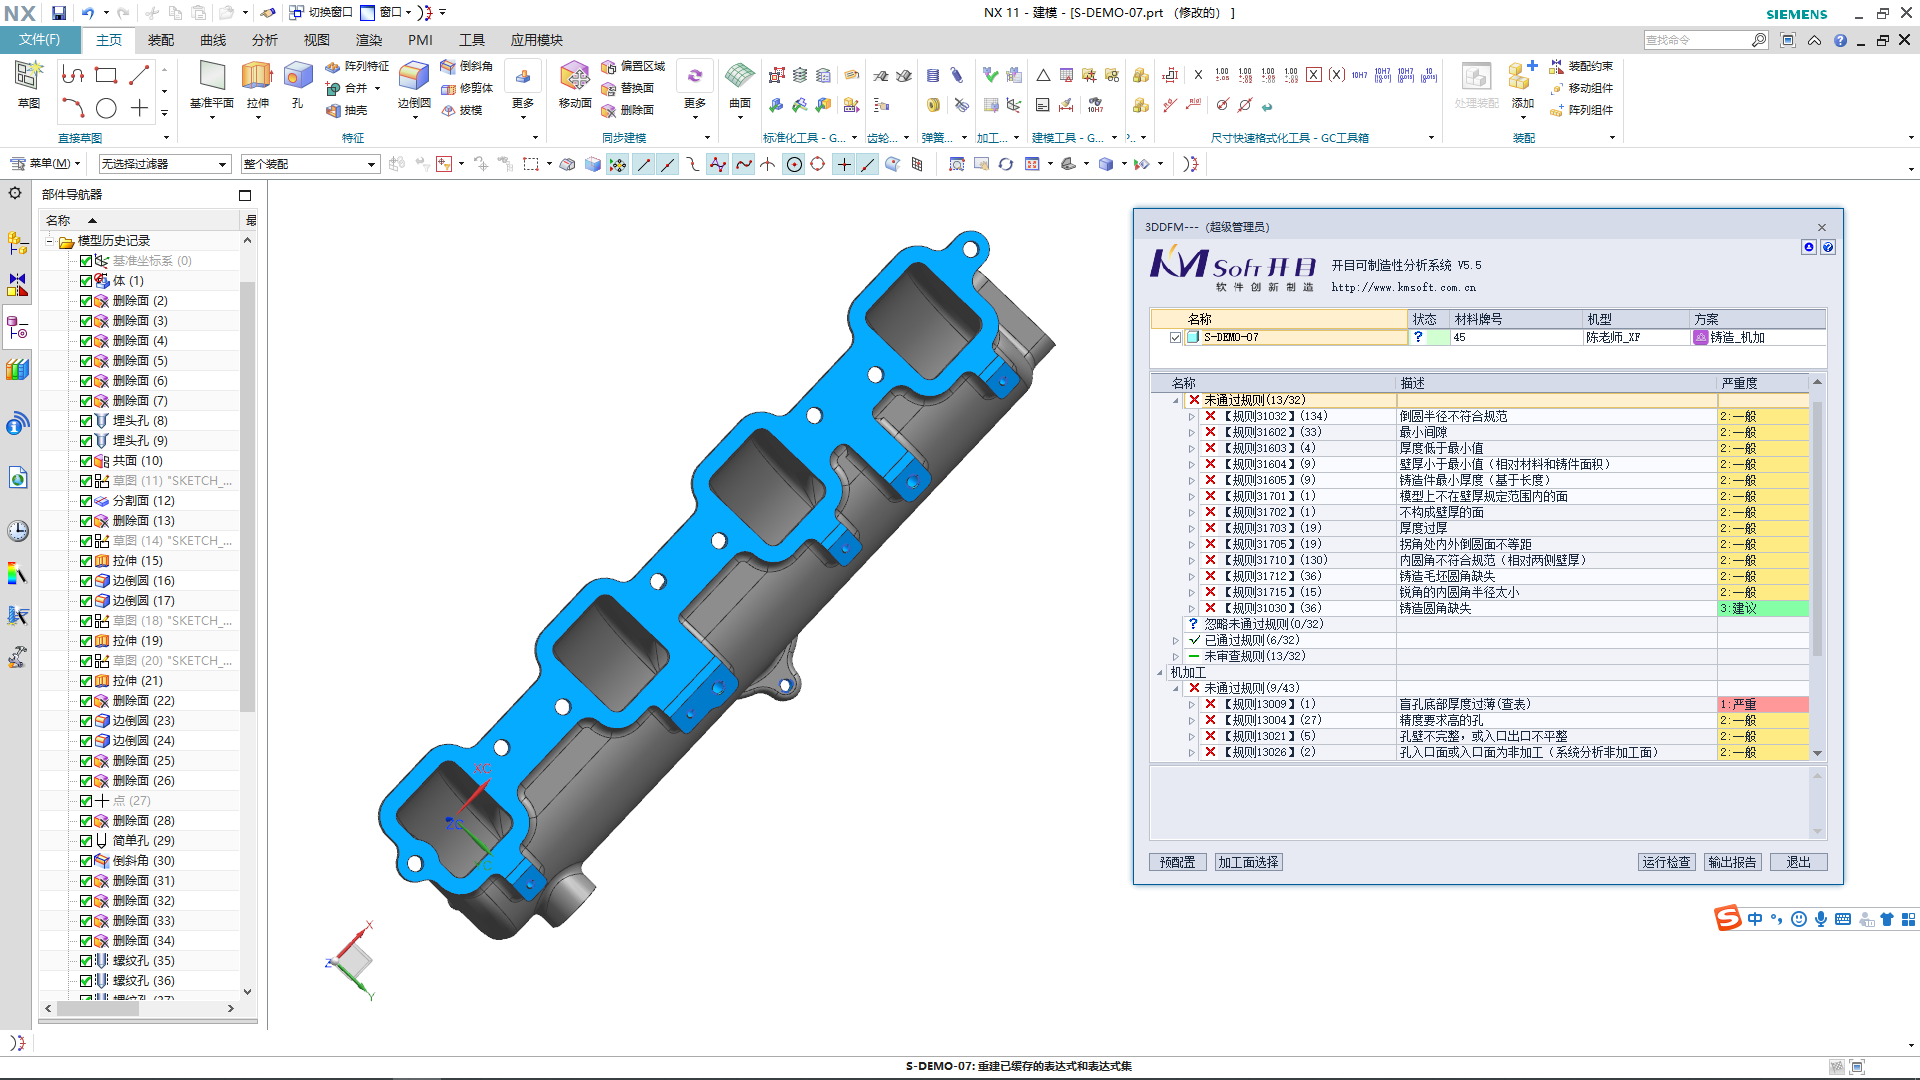Click the Save icon in title bar
The image size is (1920, 1080).
tap(59, 13)
